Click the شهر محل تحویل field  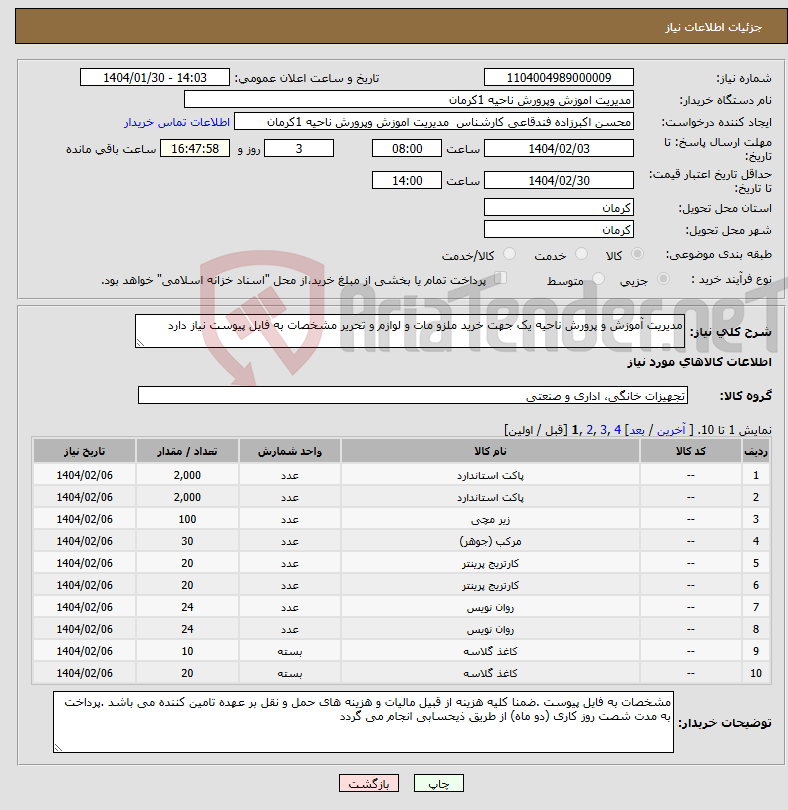(x=559, y=229)
